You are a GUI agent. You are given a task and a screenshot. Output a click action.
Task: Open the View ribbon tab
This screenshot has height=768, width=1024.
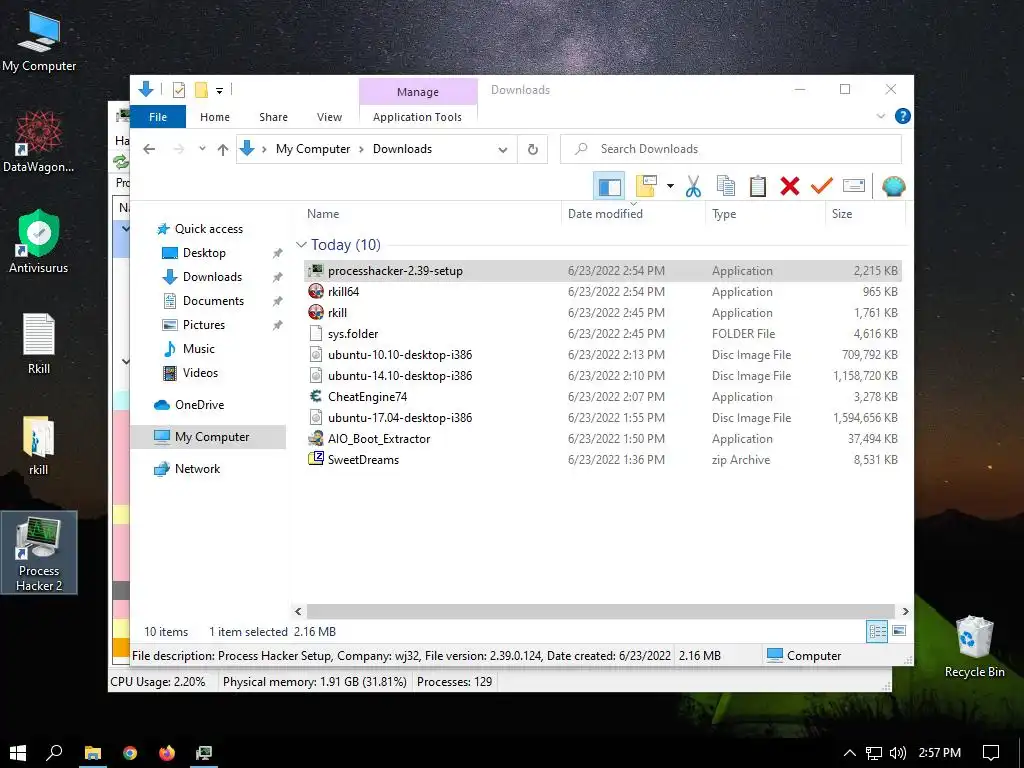click(x=329, y=117)
